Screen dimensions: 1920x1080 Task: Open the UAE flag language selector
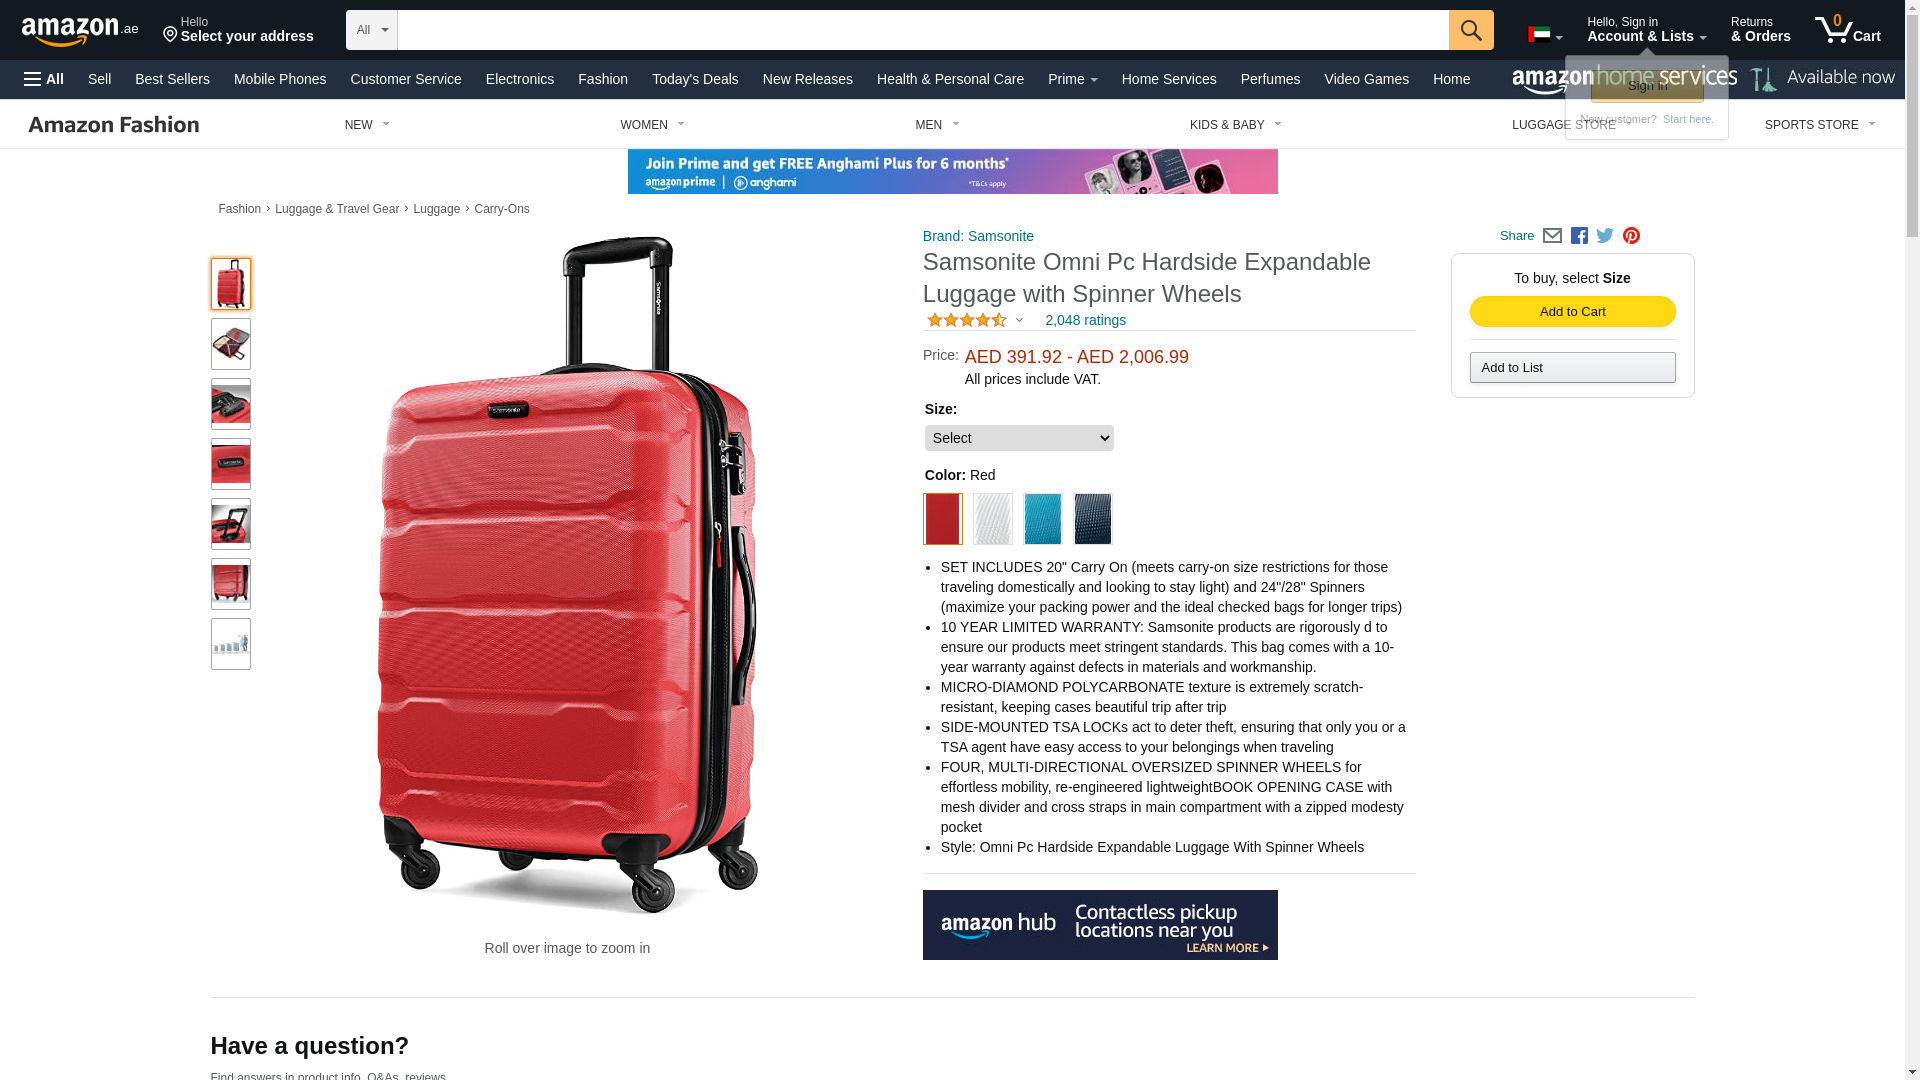click(x=1545, y=35)
